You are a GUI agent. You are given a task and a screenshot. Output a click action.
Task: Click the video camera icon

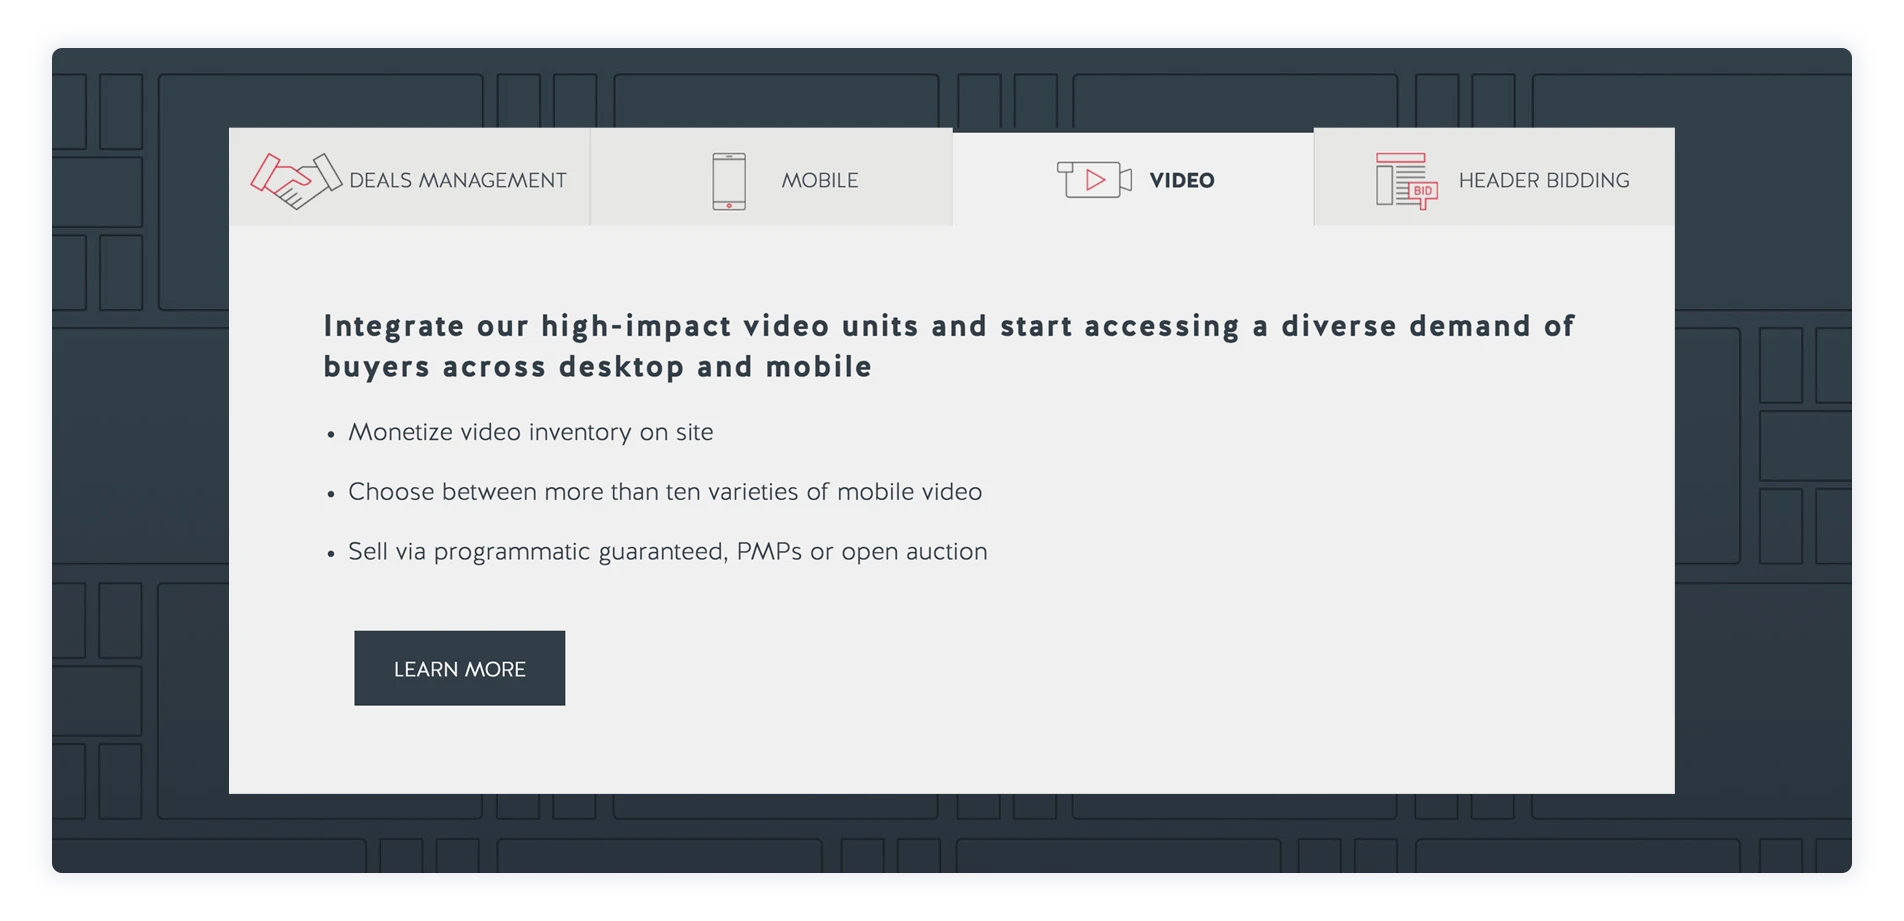pos(1094,180)
